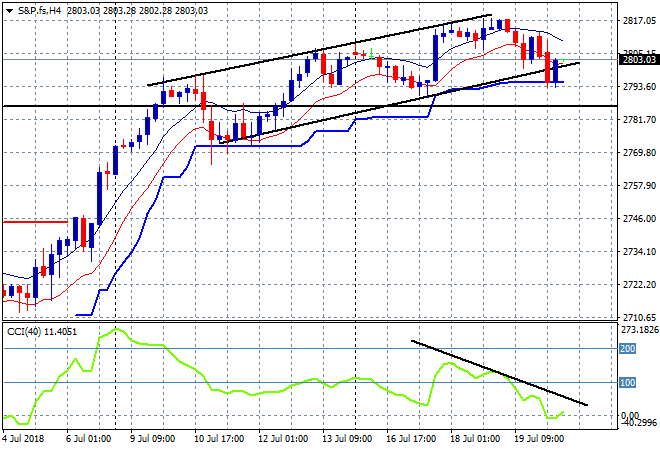660x450 pixels.
Task: Click the 2757.90 price axis label
Action: [x=639, y=186]
